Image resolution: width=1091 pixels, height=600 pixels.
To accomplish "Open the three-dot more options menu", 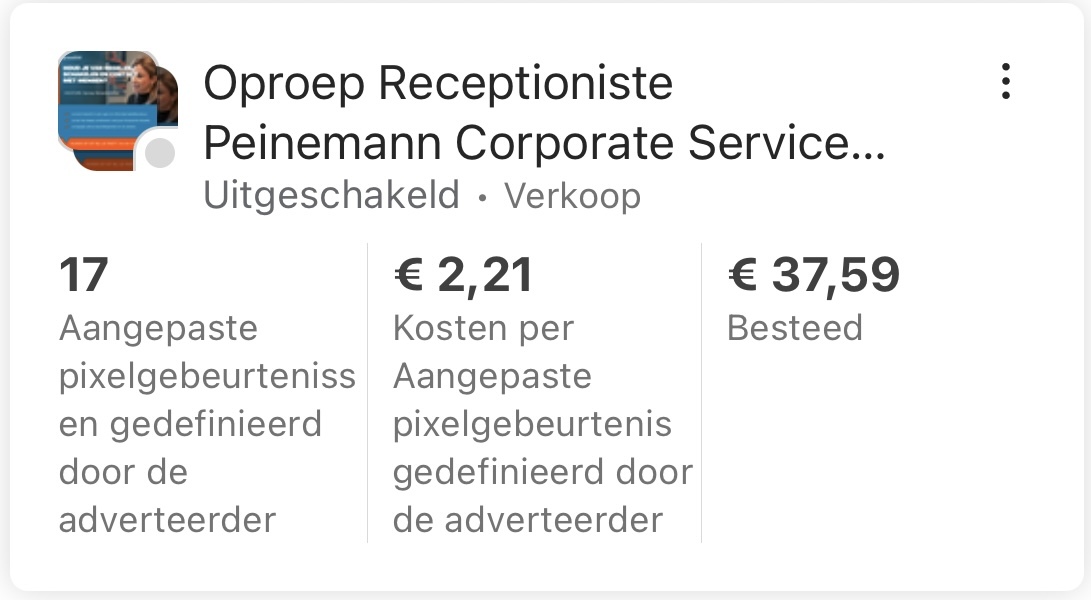I will point(1006,82).
